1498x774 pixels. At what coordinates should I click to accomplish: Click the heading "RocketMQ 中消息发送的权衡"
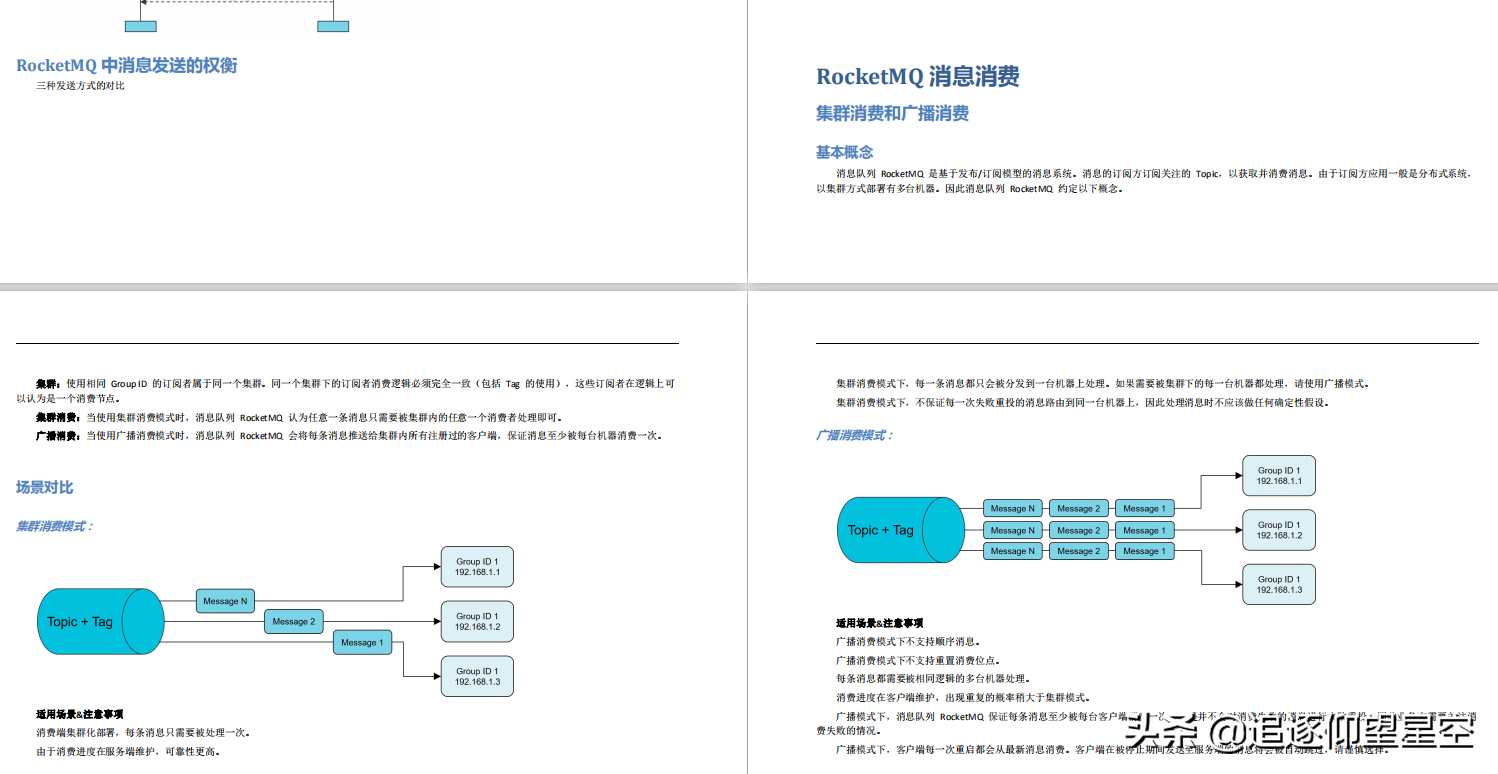click(x=127, y=65)
